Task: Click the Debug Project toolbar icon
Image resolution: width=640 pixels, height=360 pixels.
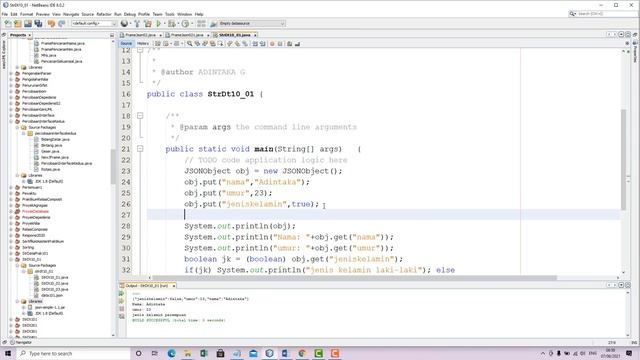Action: pos(172,24)
